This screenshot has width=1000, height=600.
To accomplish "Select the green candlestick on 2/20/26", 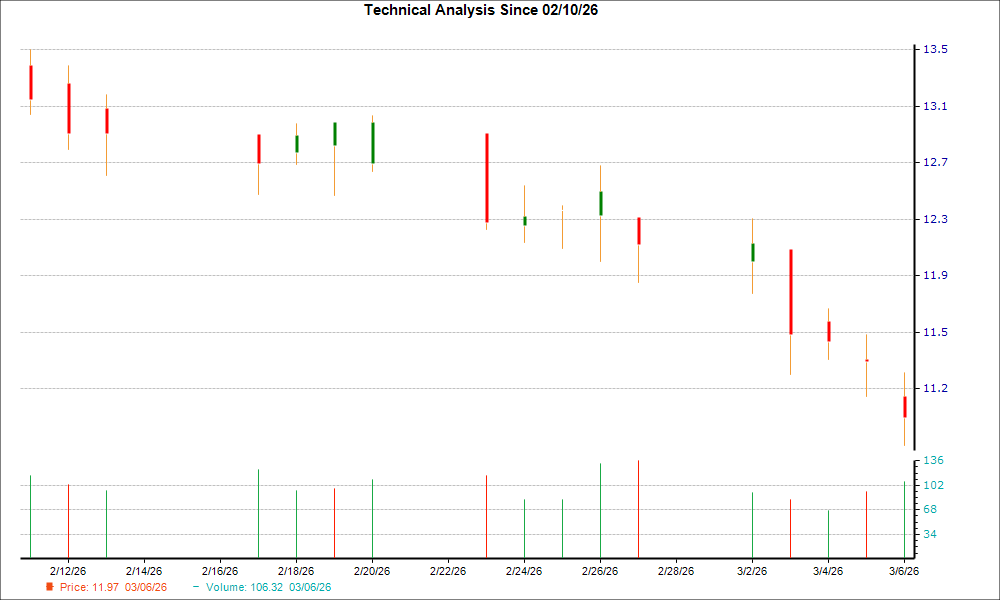I will (x=373, y=140).
